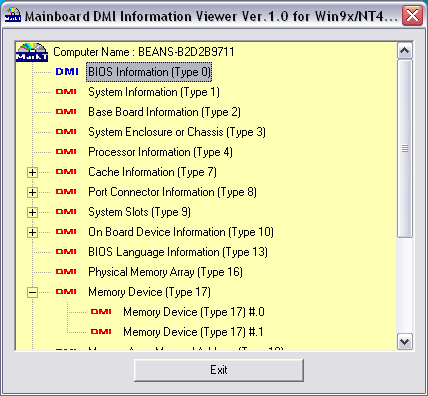
Task: Click the DMI icon for Physical Memory Array
Action: click(66, 272)
